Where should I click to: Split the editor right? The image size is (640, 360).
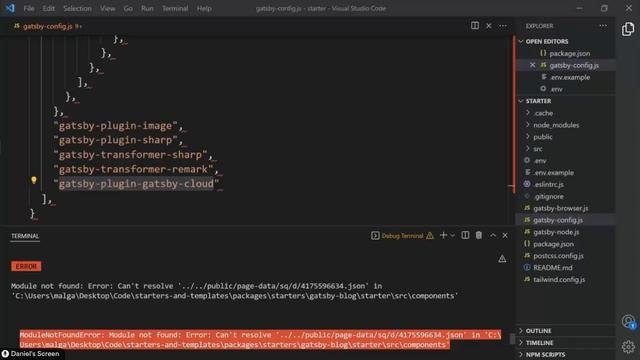coord(475,26)
